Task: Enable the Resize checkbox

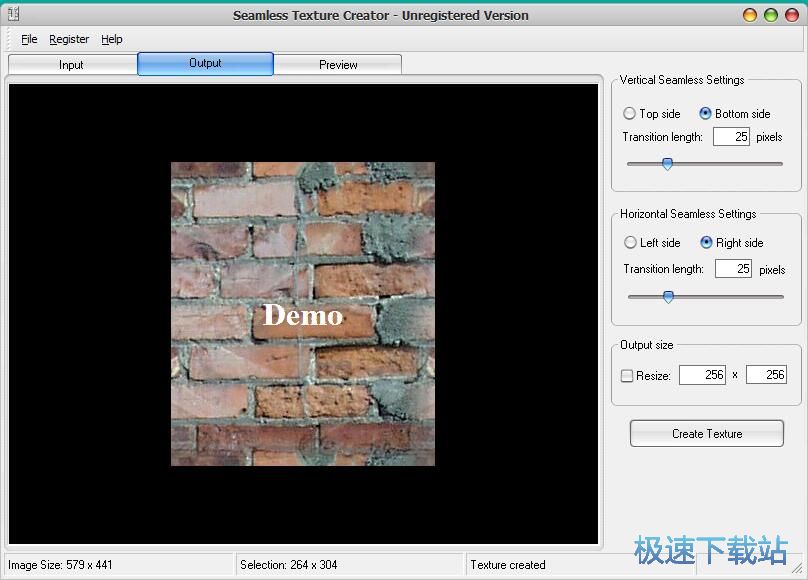Action: (x=627, y=376)
